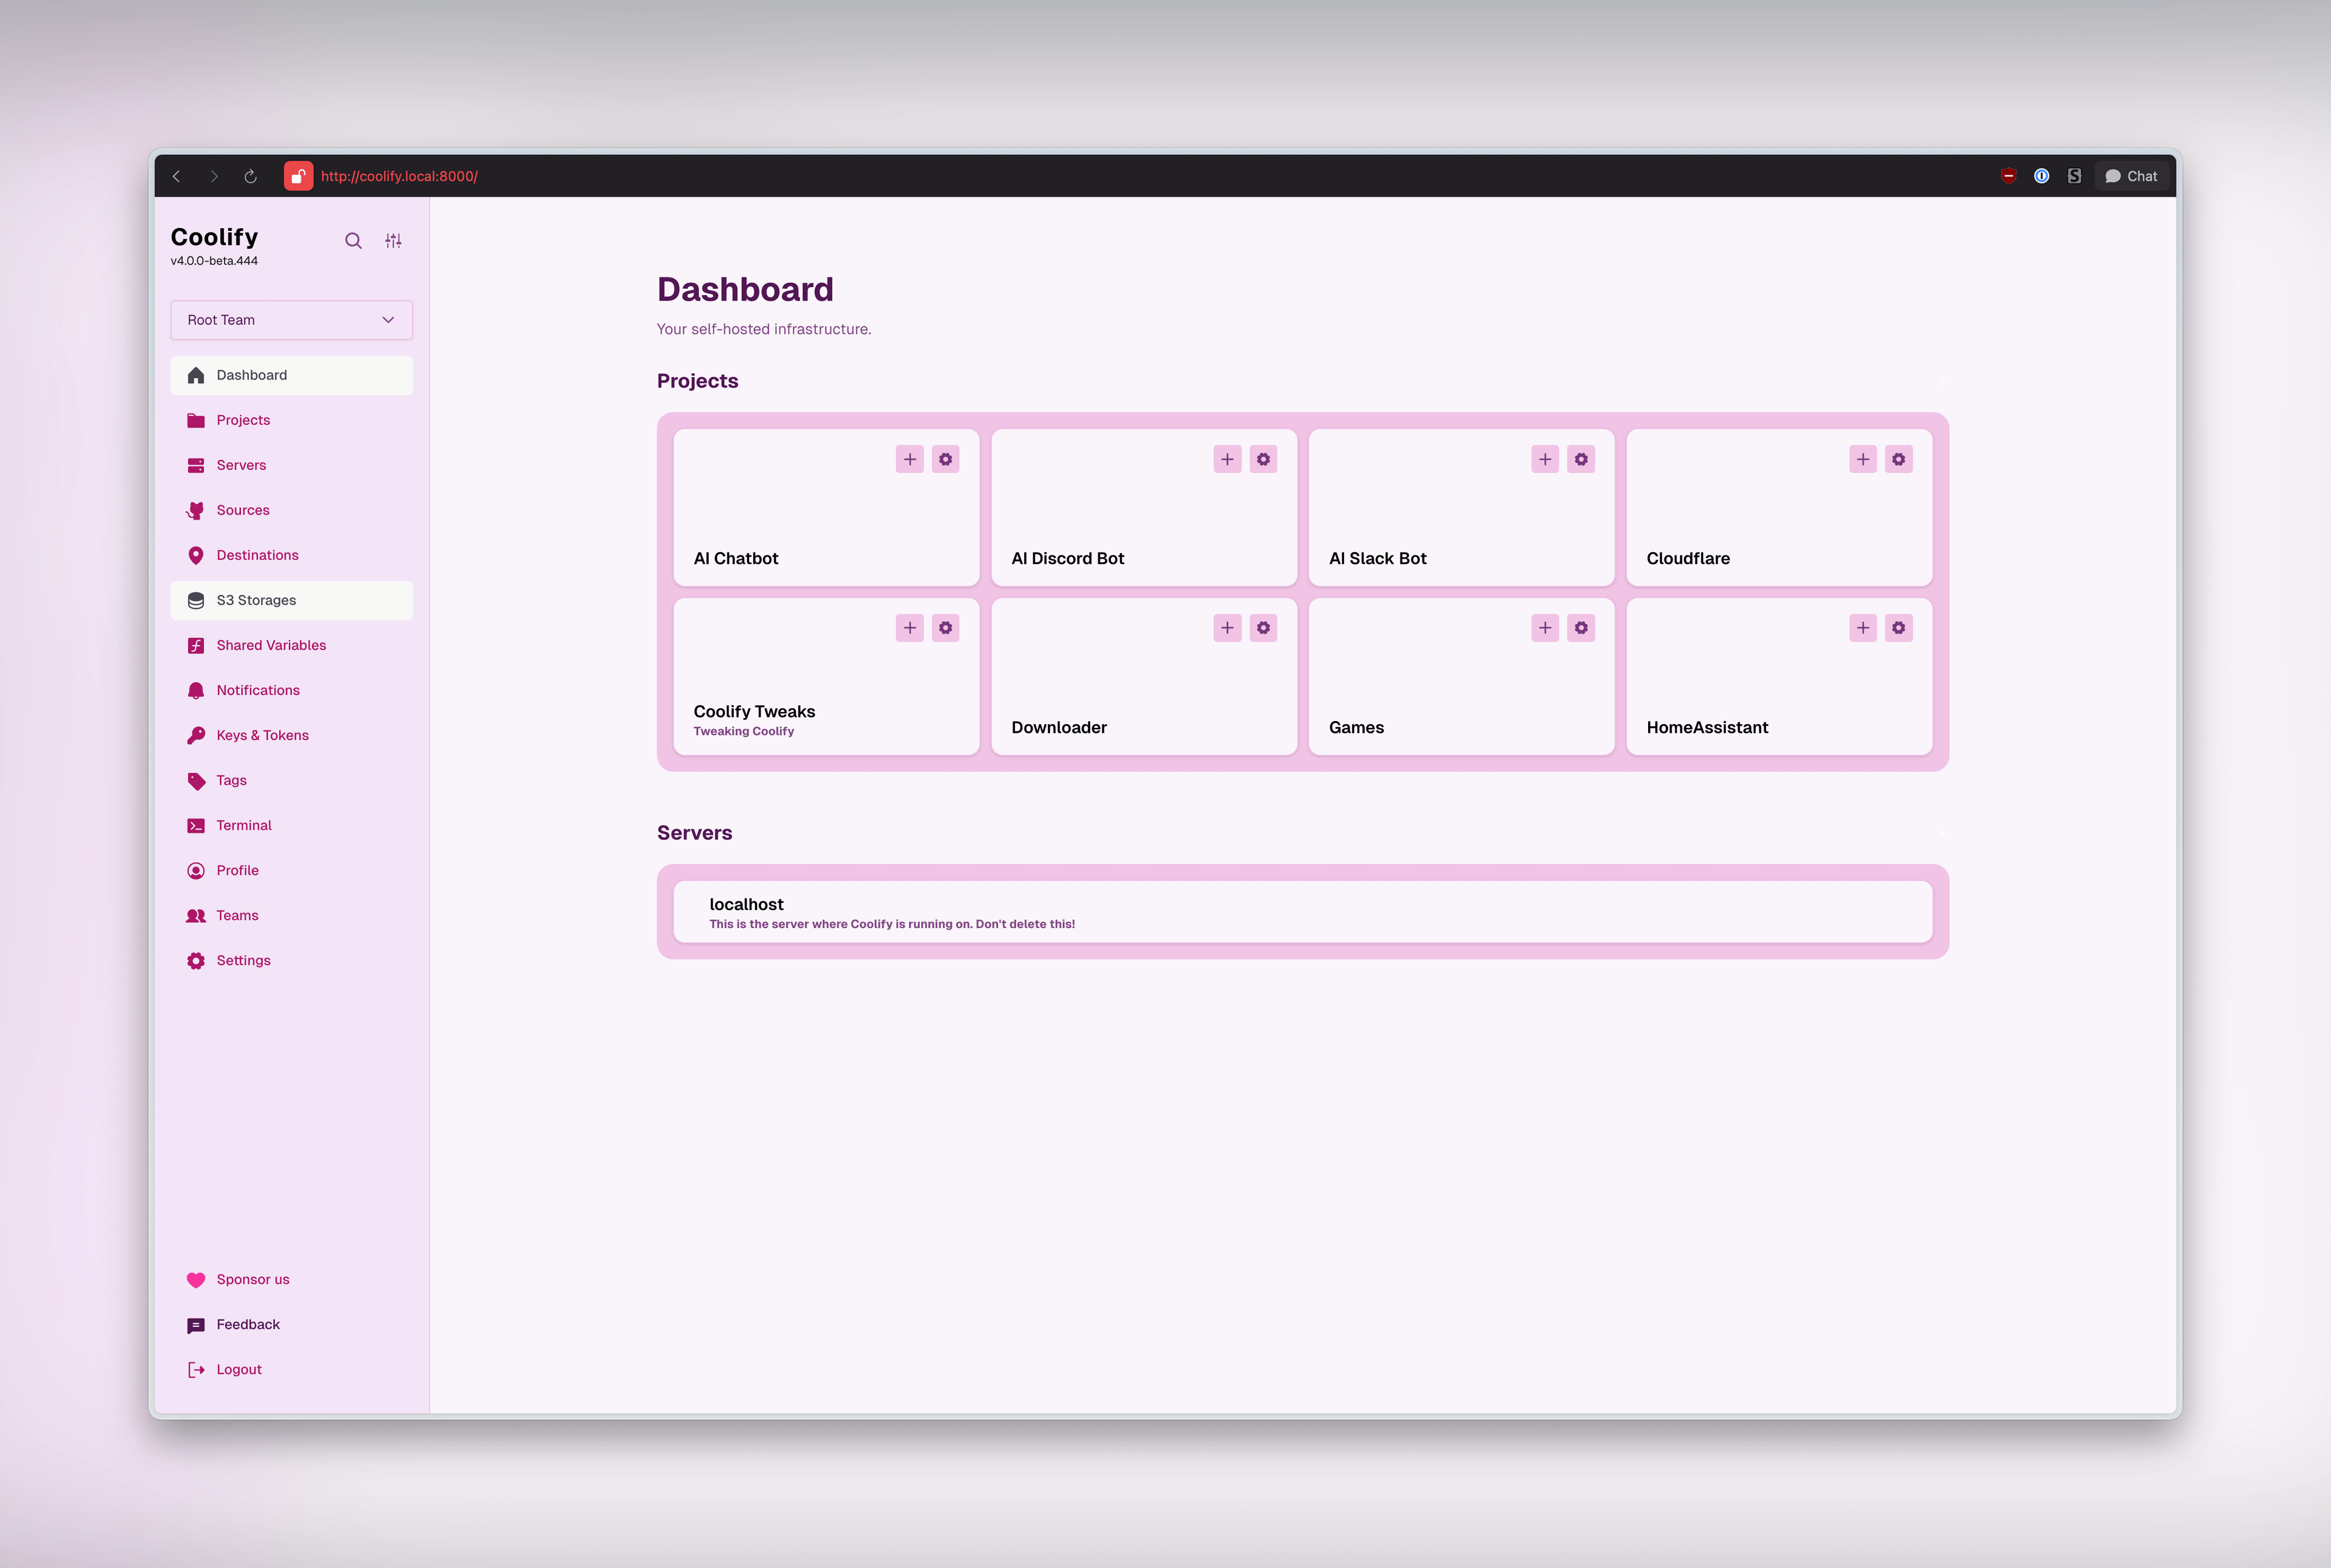
Task: Click the search magnifier icon in sidebar
Action: (353, 241)
